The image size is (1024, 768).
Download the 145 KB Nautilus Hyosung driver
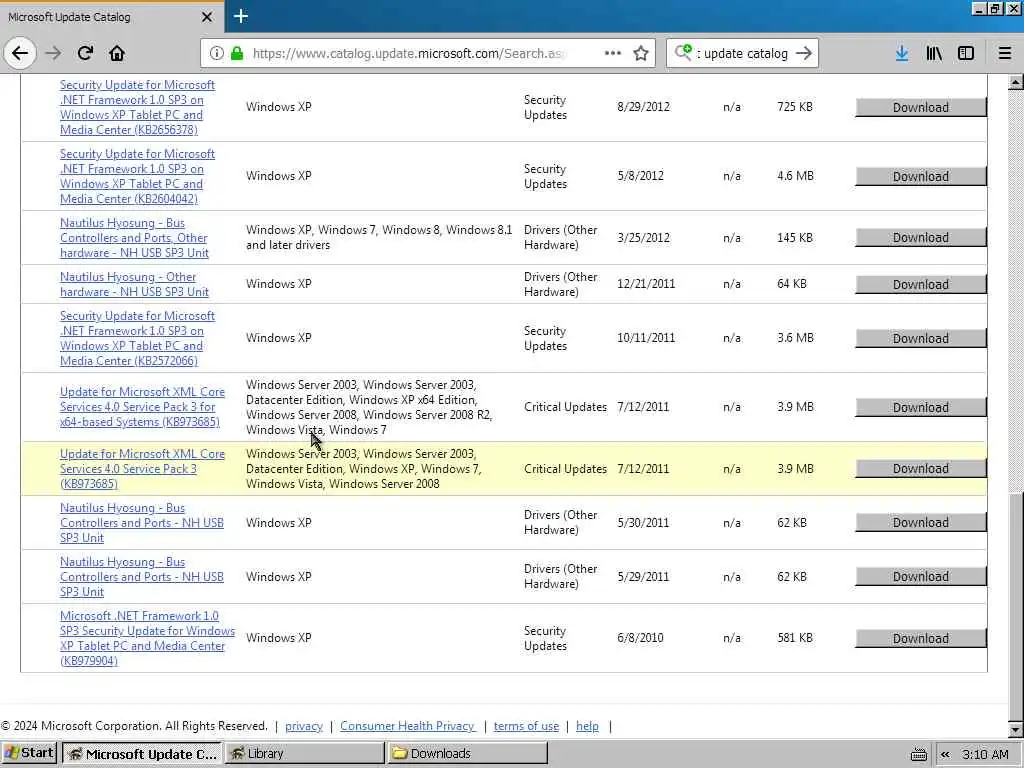point(921,238)
